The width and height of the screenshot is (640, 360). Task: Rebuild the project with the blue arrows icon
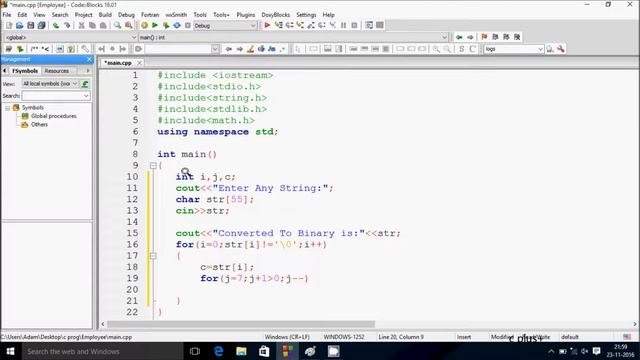[x=177, y=25]
